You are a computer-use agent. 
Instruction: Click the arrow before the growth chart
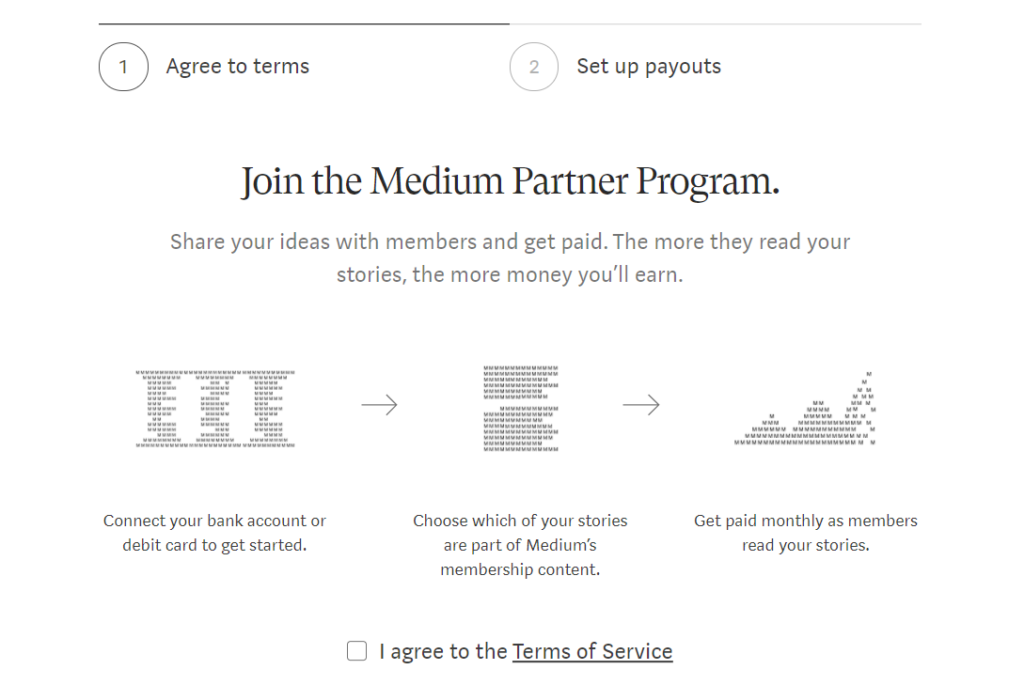tap(641, 405)
